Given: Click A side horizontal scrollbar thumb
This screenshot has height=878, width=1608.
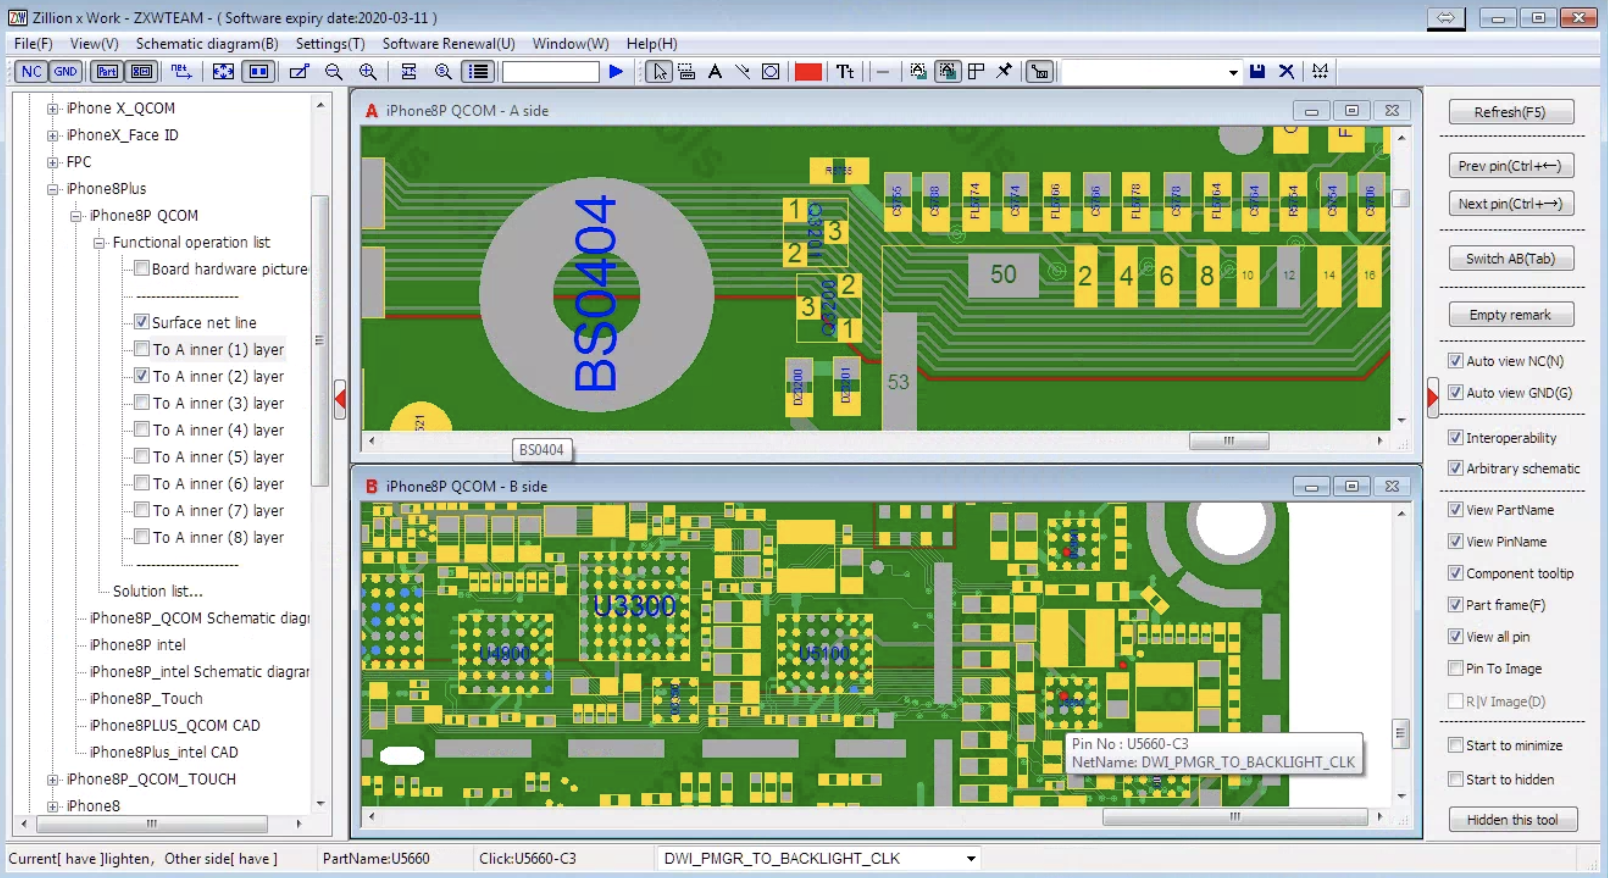Looking at the screenshot, I should click(x=1229, y=441).
